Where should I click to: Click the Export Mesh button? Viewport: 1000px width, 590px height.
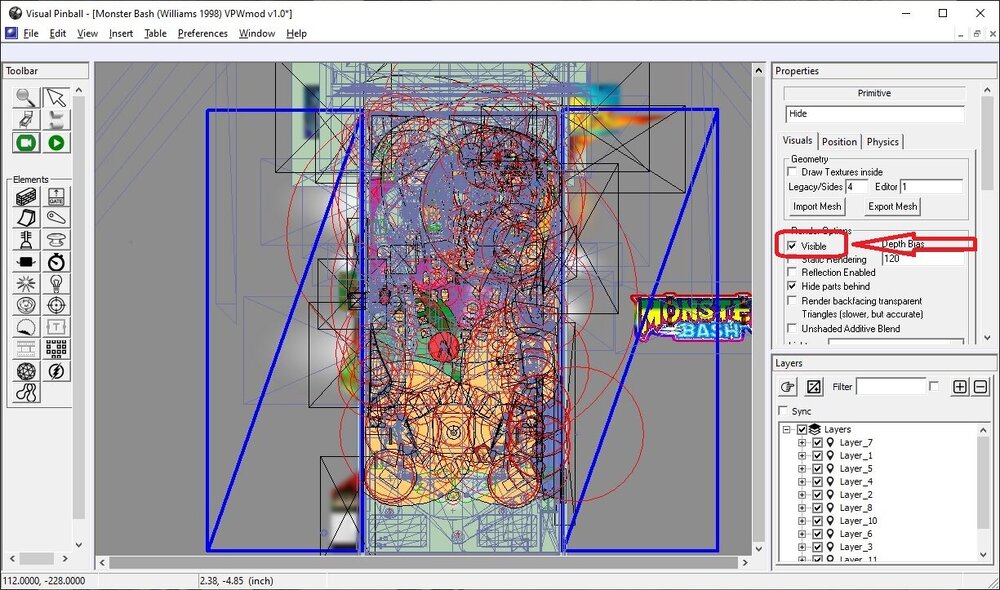point(892,207)
